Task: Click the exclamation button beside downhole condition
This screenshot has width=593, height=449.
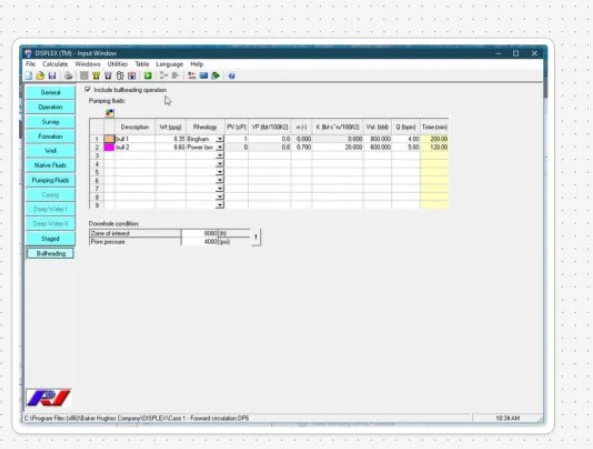Action: point(256,237)
